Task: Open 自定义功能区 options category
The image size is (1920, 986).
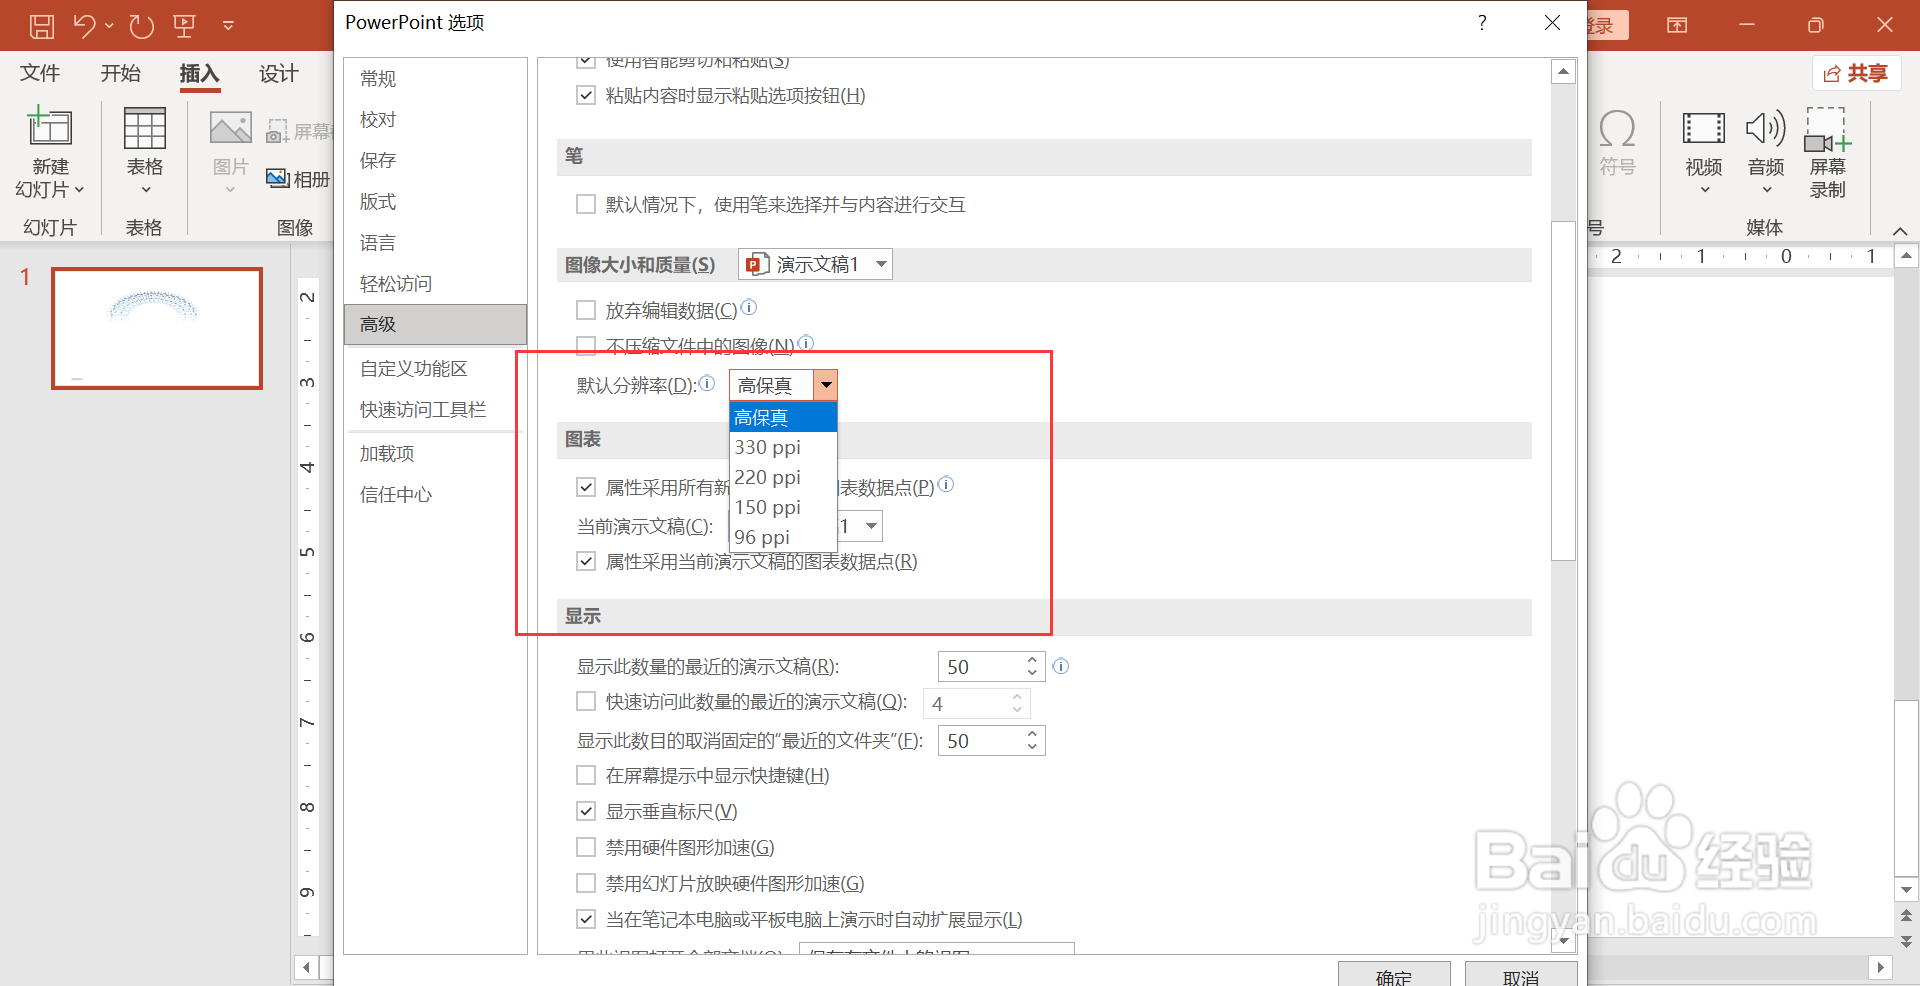Action: tap(435, 369)
